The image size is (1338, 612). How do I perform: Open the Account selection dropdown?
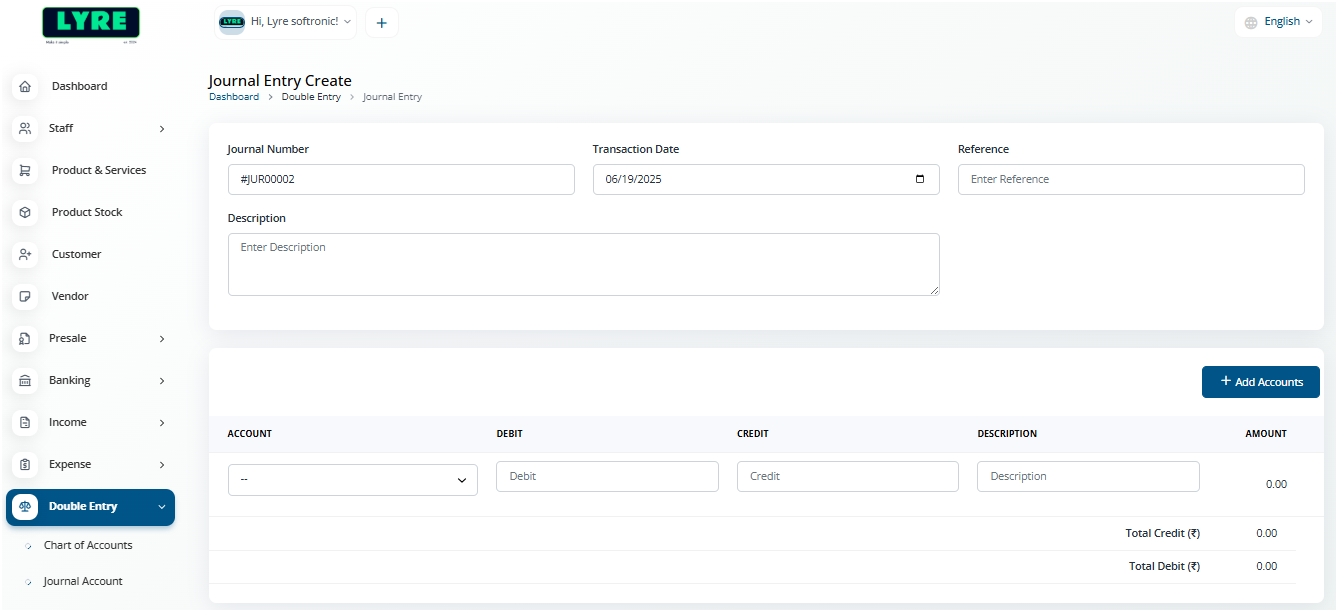pos(352,480)
